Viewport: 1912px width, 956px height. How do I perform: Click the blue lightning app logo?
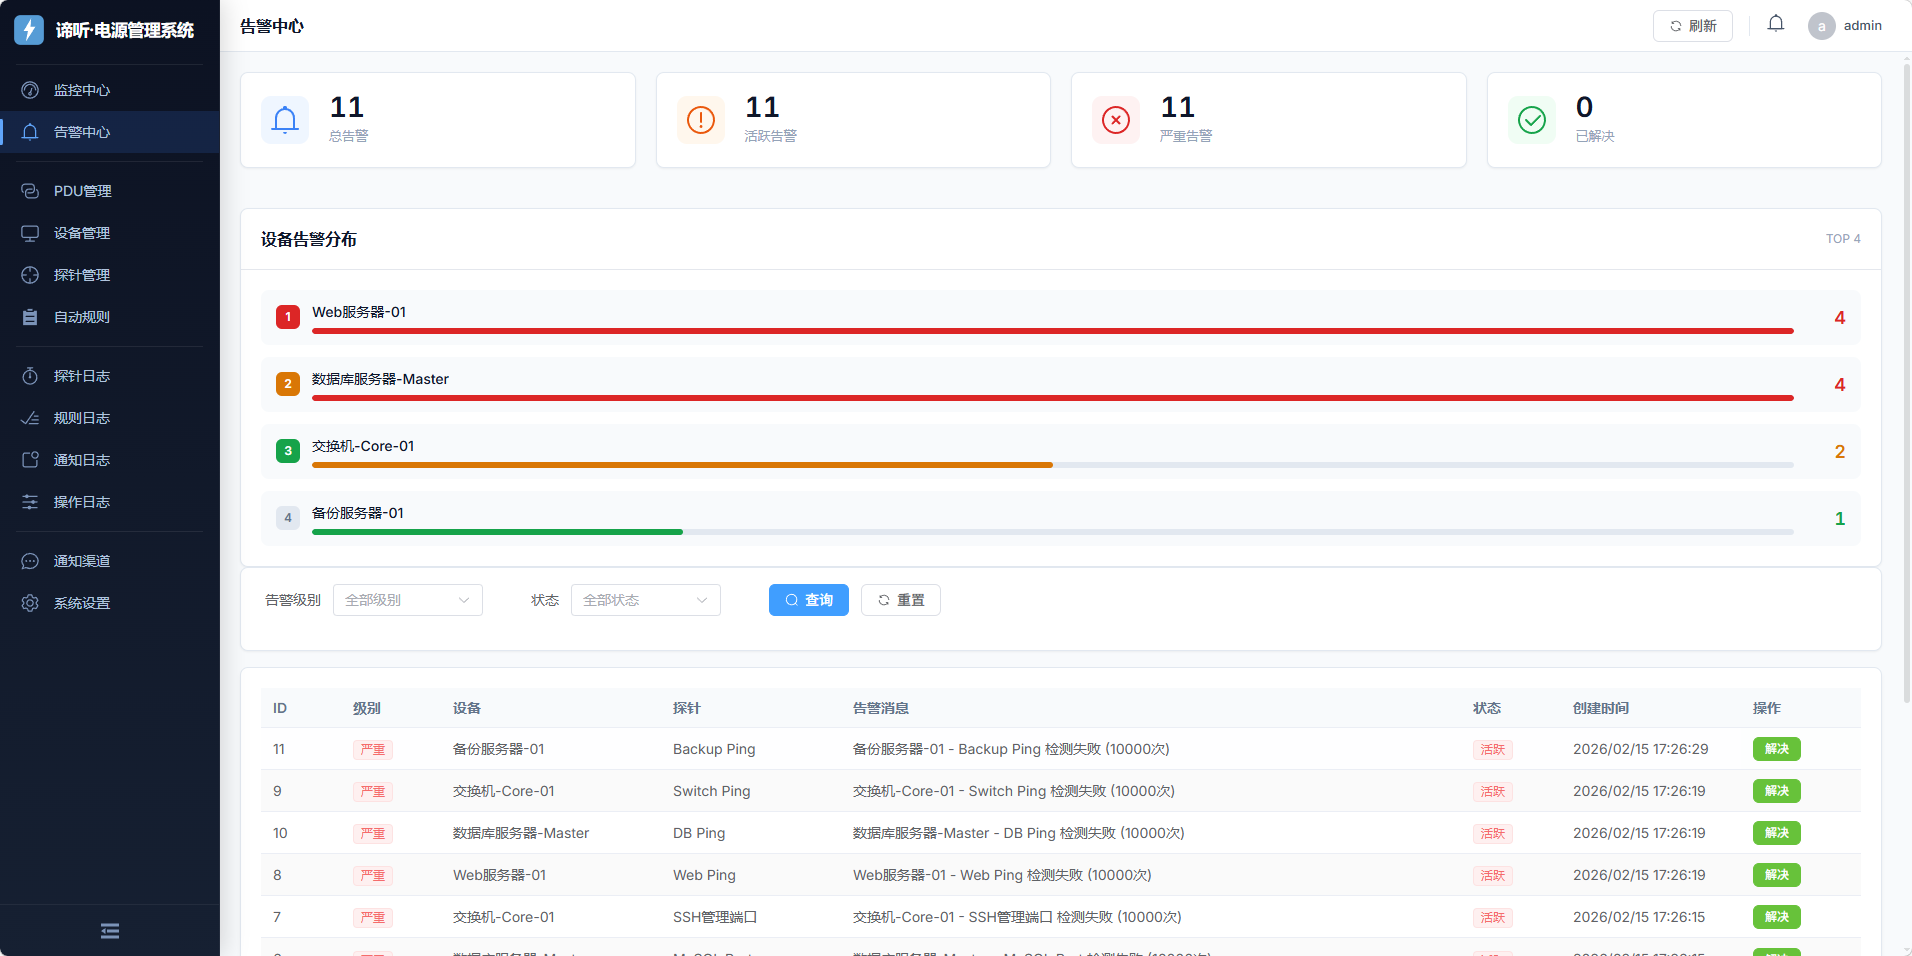click(x=29, y=30)
